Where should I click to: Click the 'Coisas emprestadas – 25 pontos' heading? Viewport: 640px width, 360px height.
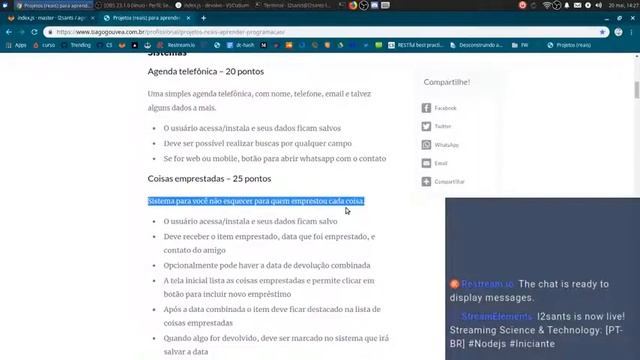(x=209, y=178)
